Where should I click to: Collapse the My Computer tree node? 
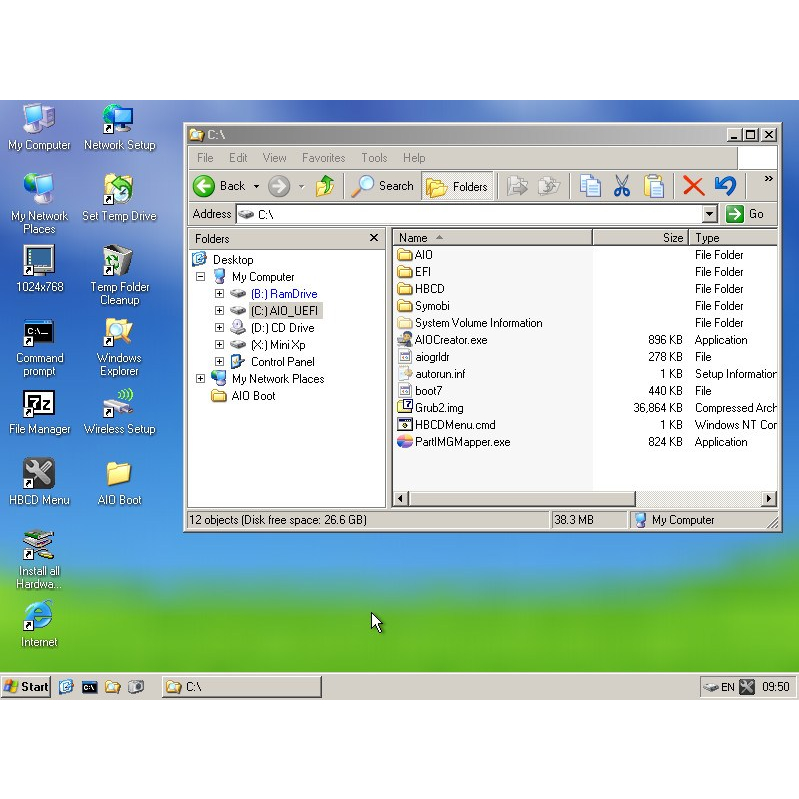(200, 277)
